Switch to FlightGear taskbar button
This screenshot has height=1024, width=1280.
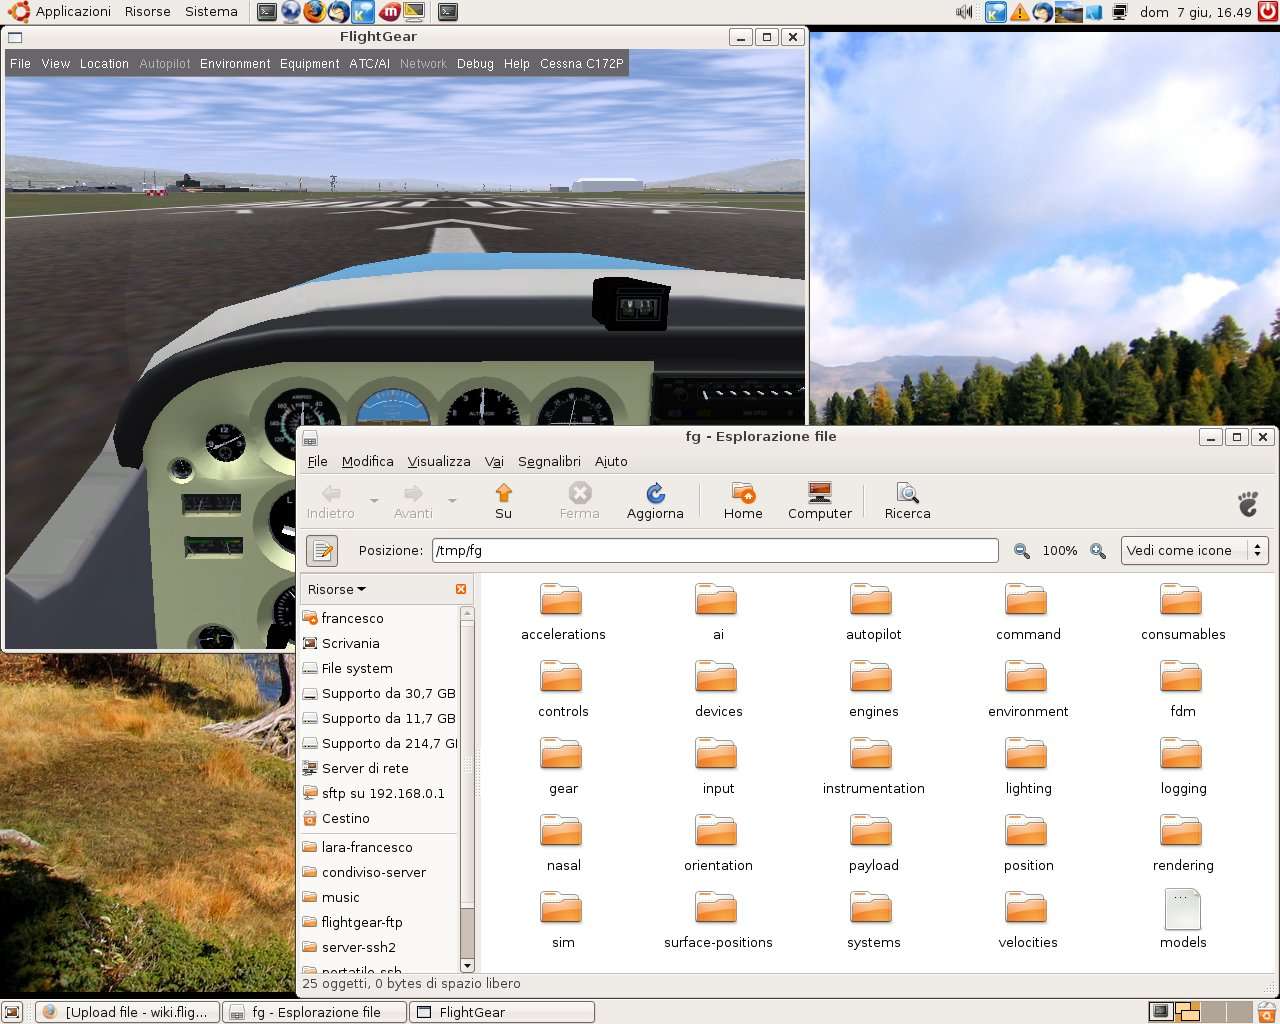tap(503, 1012)
